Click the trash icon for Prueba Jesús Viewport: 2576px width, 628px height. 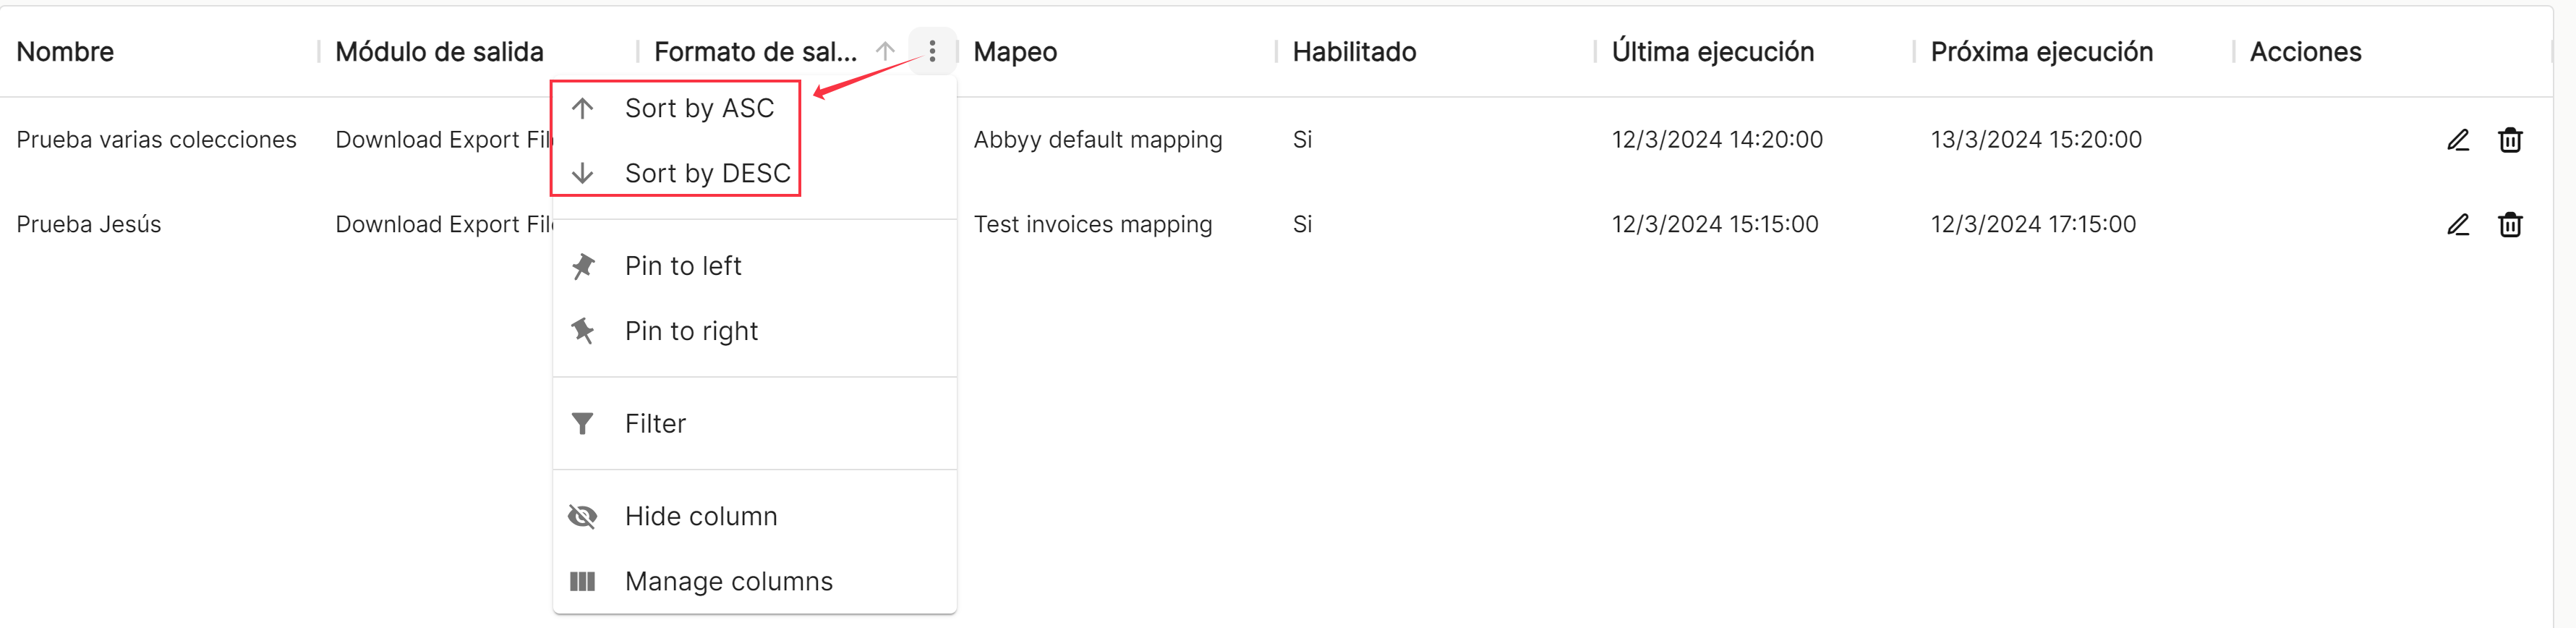[x=2510, y=224]
